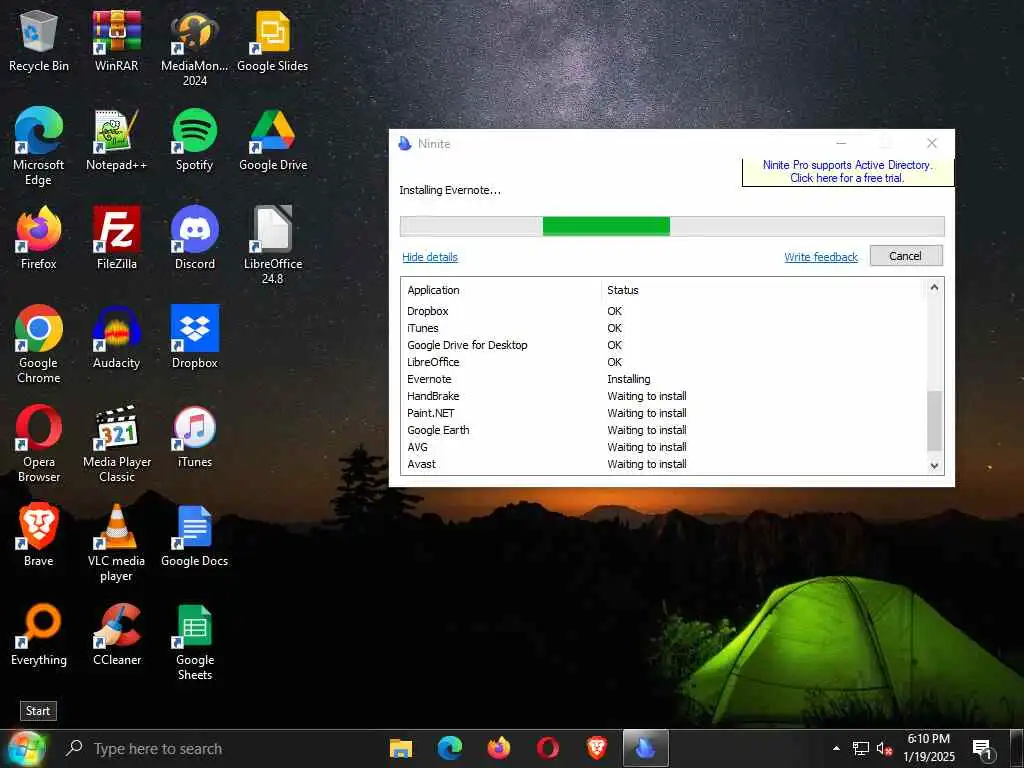Open the Windows Start button
The width and height of the screenshot is (1024, 768).
coord(25,749)
